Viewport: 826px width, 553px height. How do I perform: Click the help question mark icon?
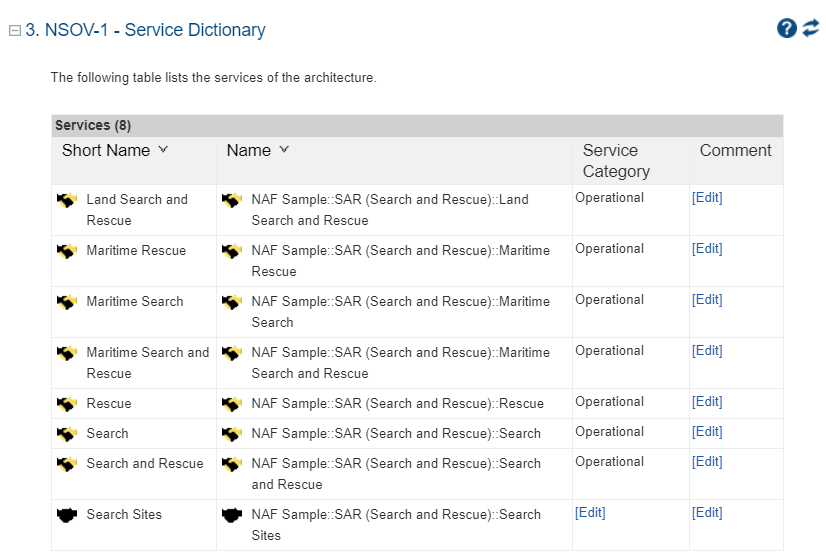click(786, 28)
